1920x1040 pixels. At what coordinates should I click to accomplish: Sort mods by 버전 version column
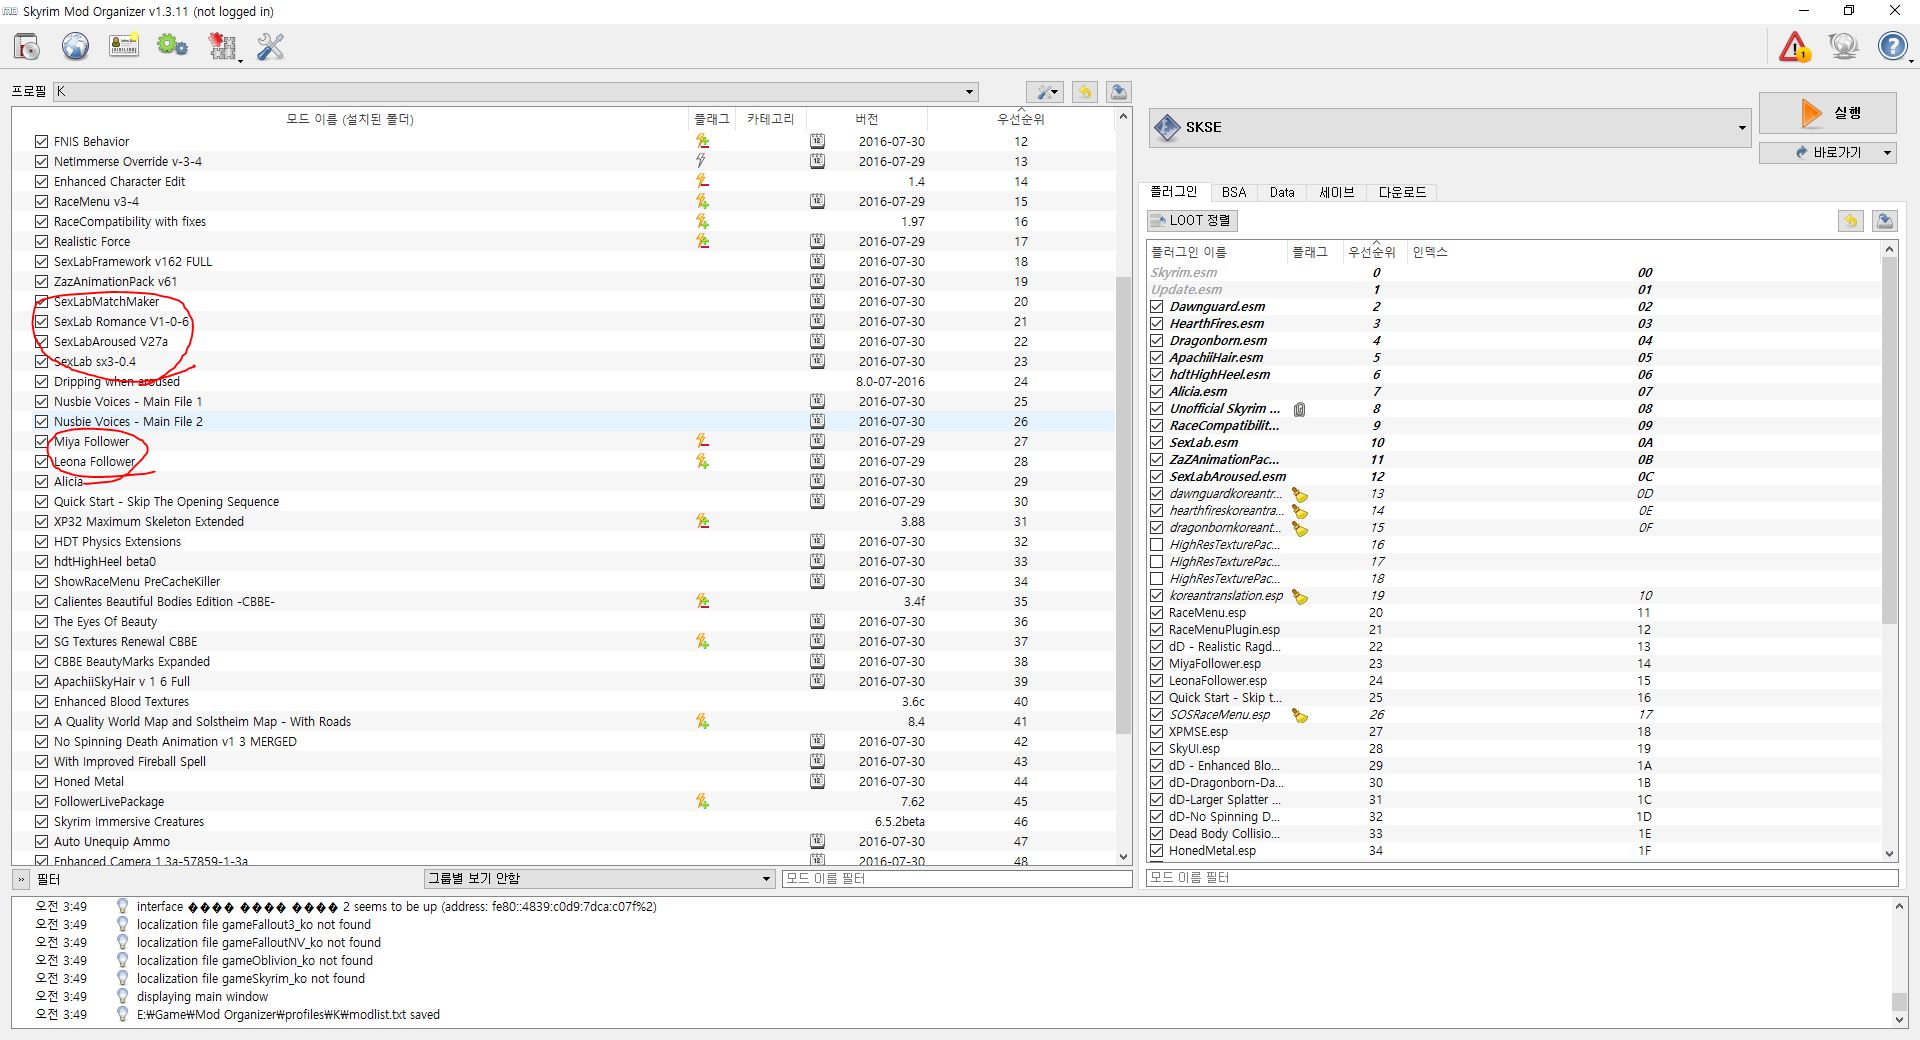(866, 119)
